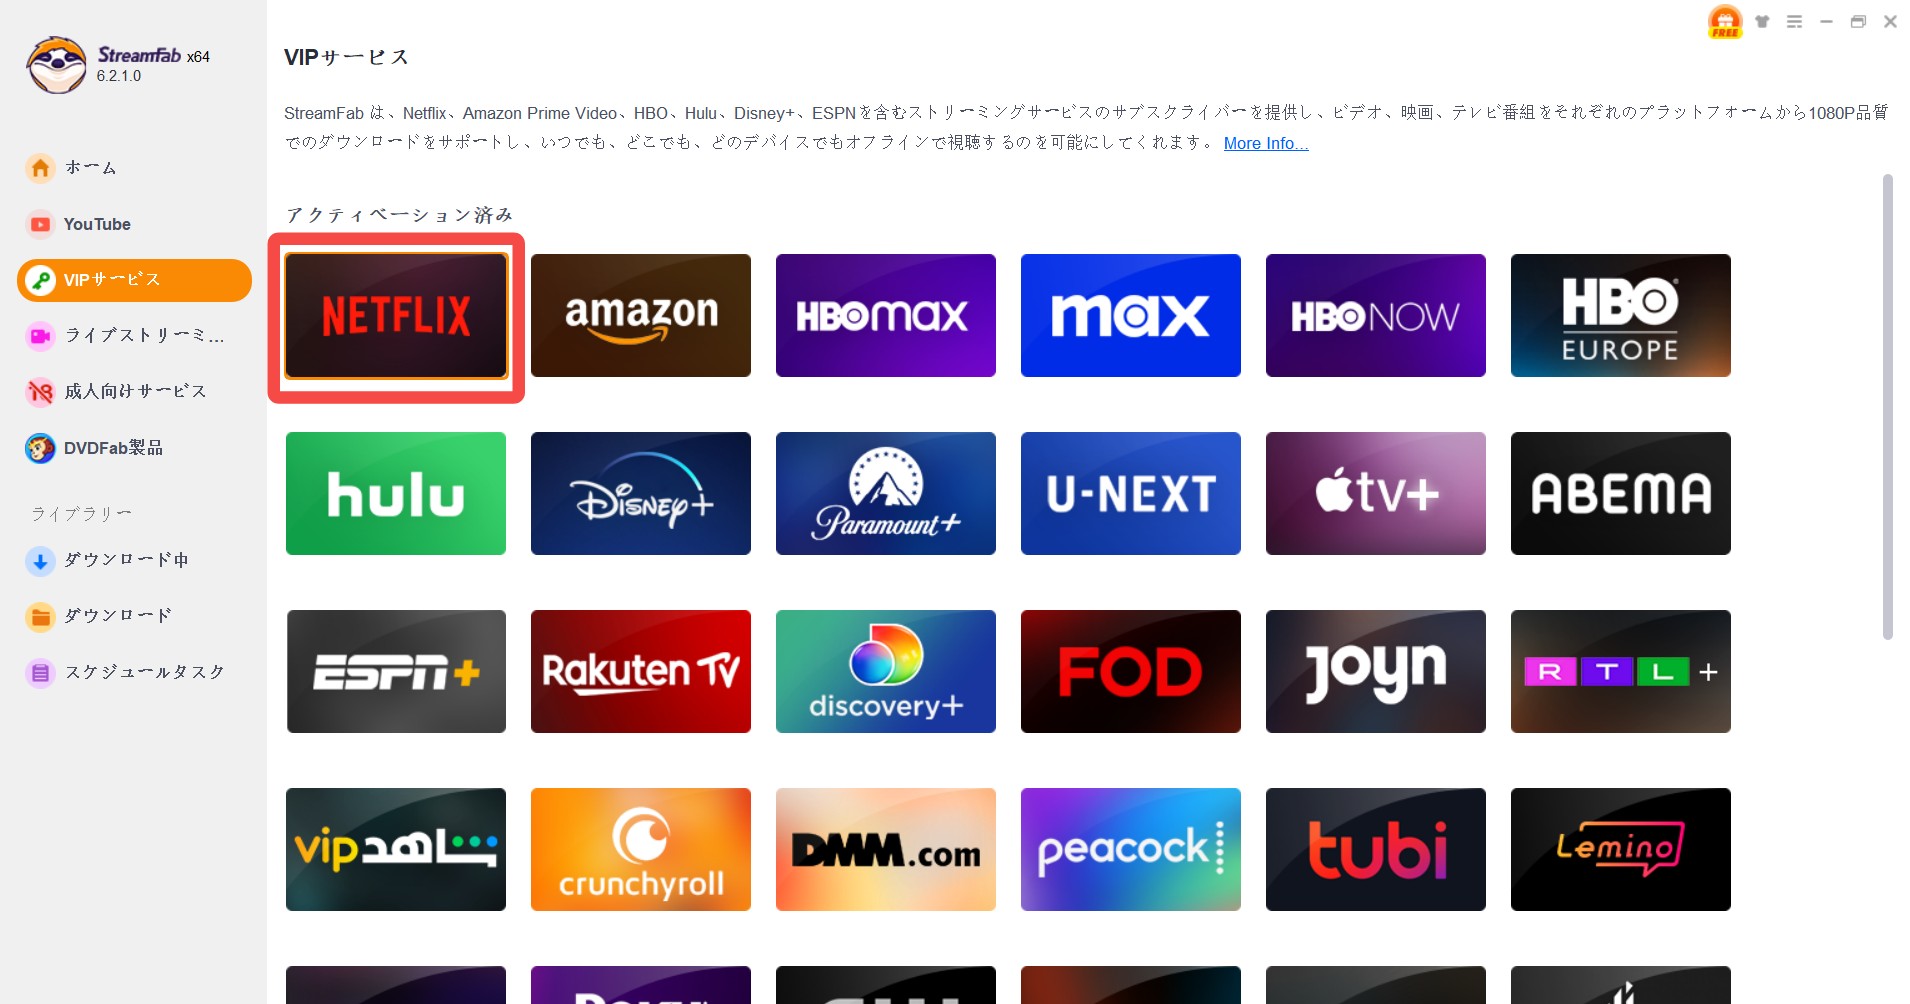Select VIPサービス in the sidebar
The width and height of the screenshot is (1910, 1004).
(x=134, y=280)
